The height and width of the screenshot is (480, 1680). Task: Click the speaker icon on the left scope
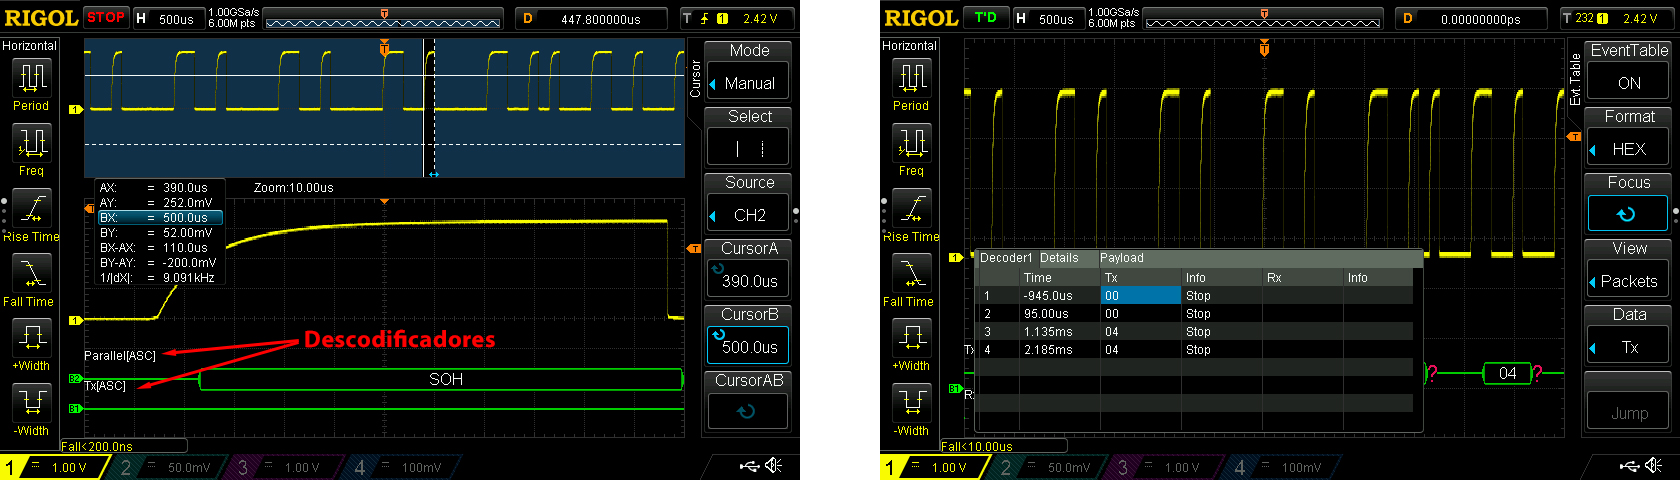(774, 466)
